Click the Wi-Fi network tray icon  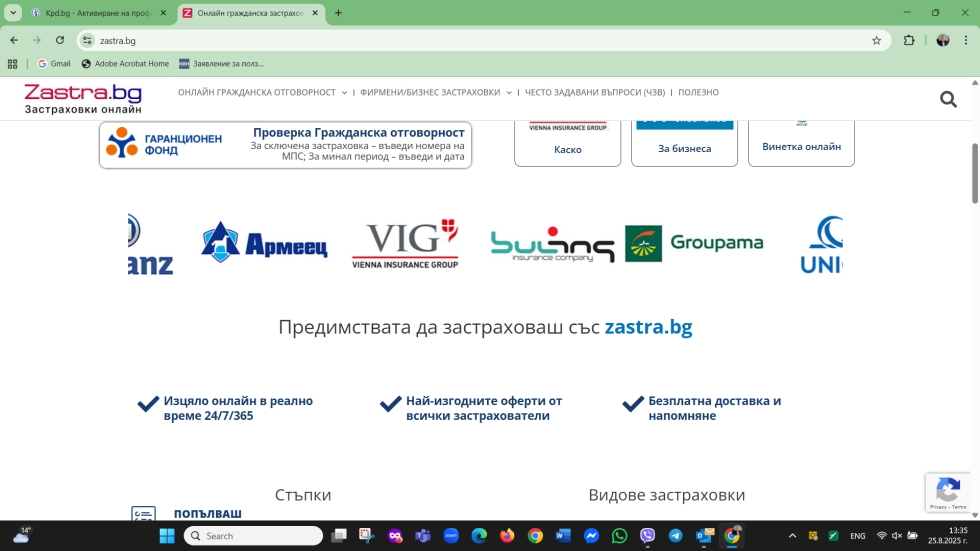coord(881,536)
